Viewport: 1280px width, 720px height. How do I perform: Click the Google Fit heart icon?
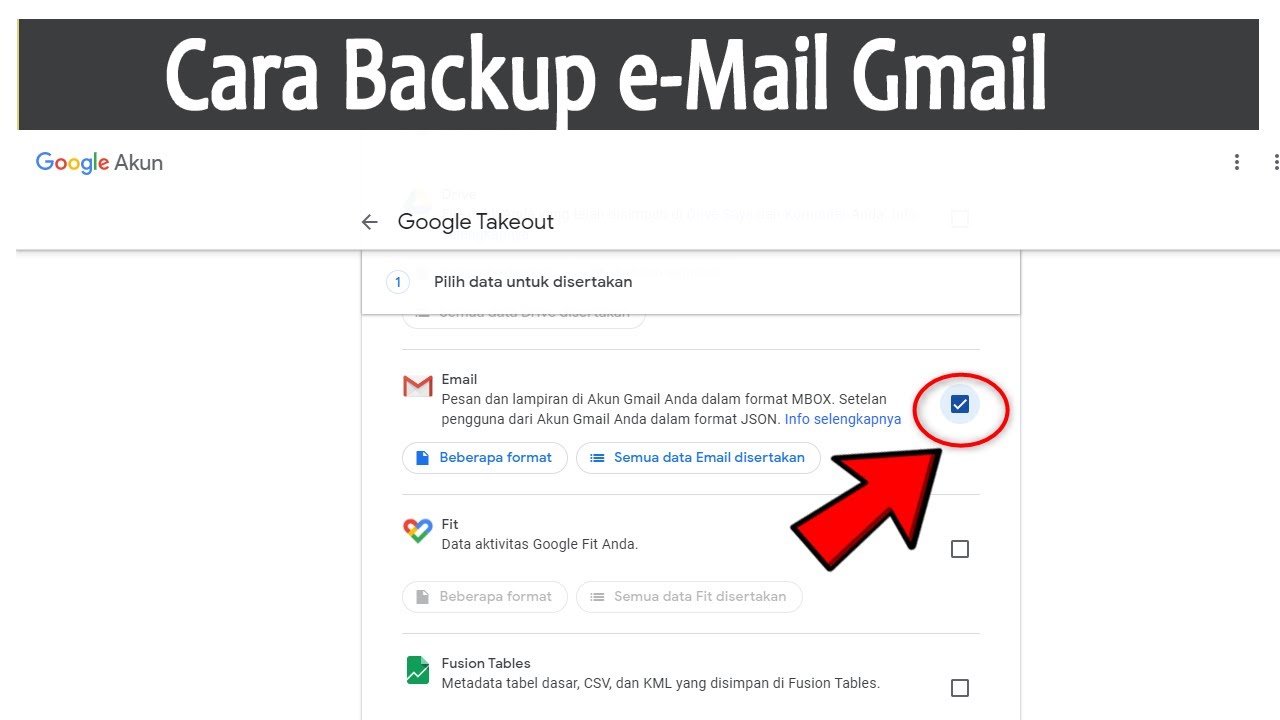tap(417, 531)
